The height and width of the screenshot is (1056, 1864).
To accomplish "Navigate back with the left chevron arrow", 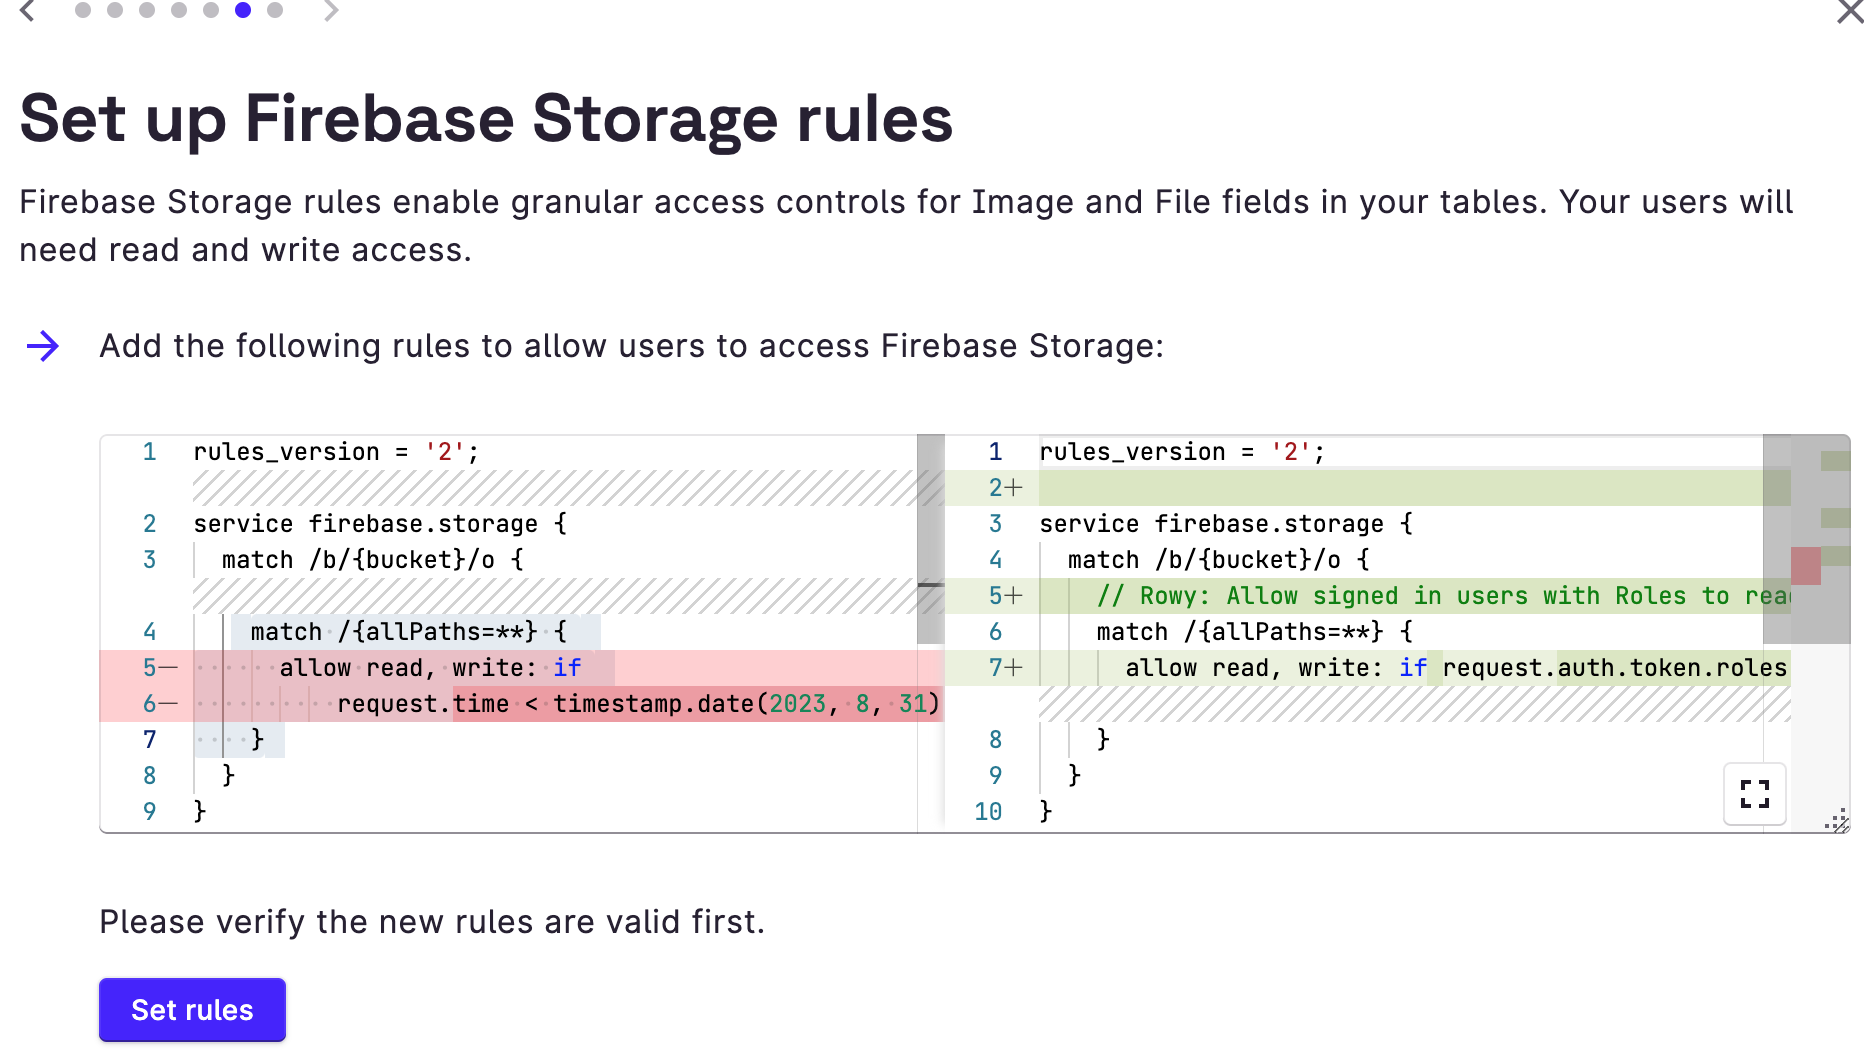I will (x=27, y=12).
